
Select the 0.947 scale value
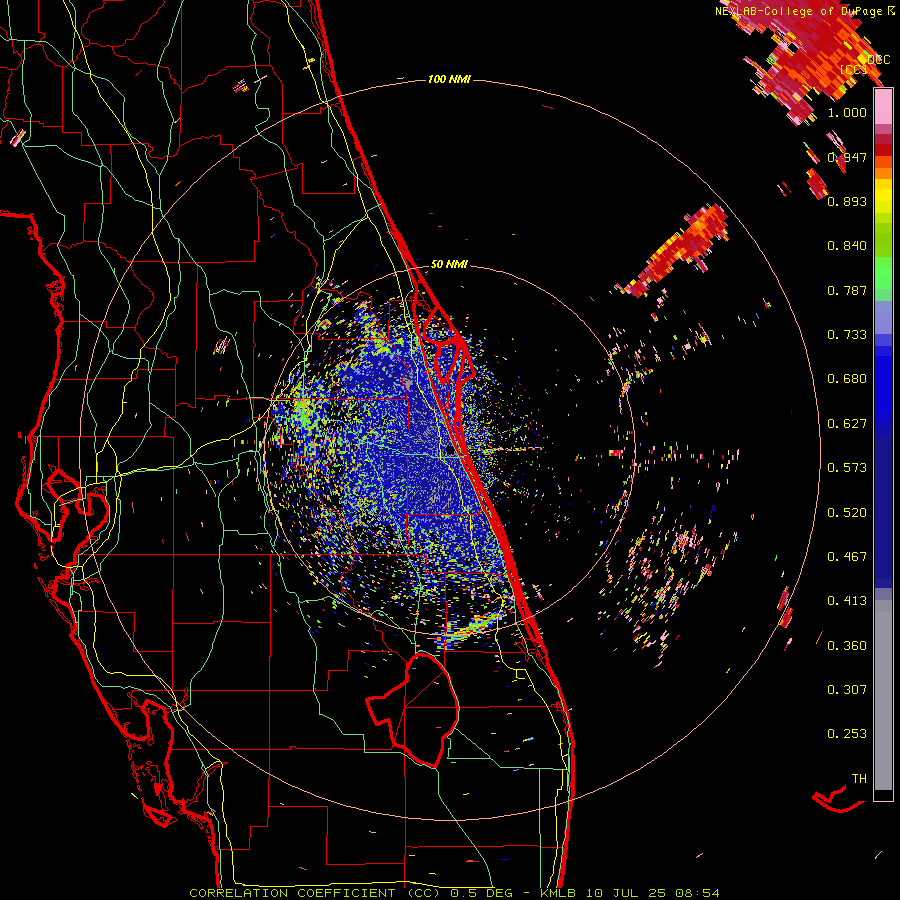pos(847,157)
